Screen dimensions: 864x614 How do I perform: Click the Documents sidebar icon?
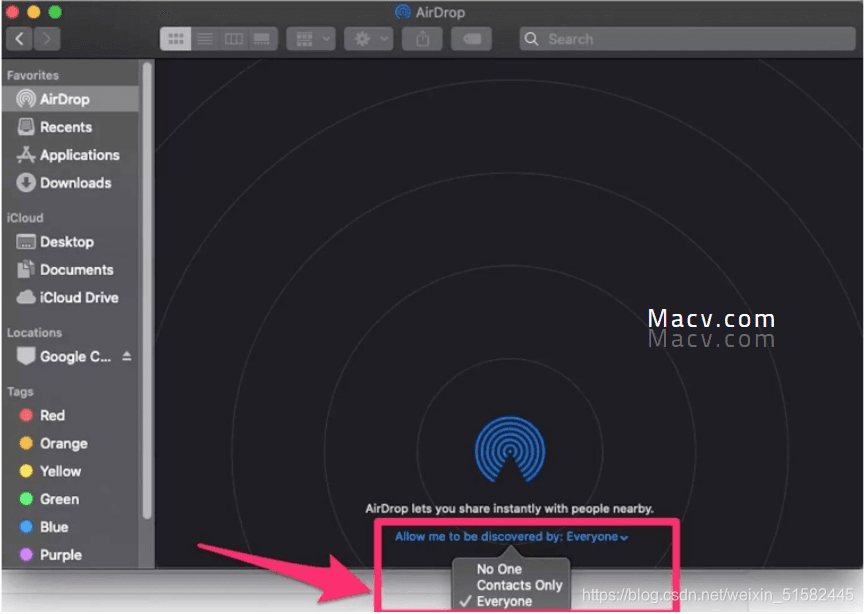26,270
